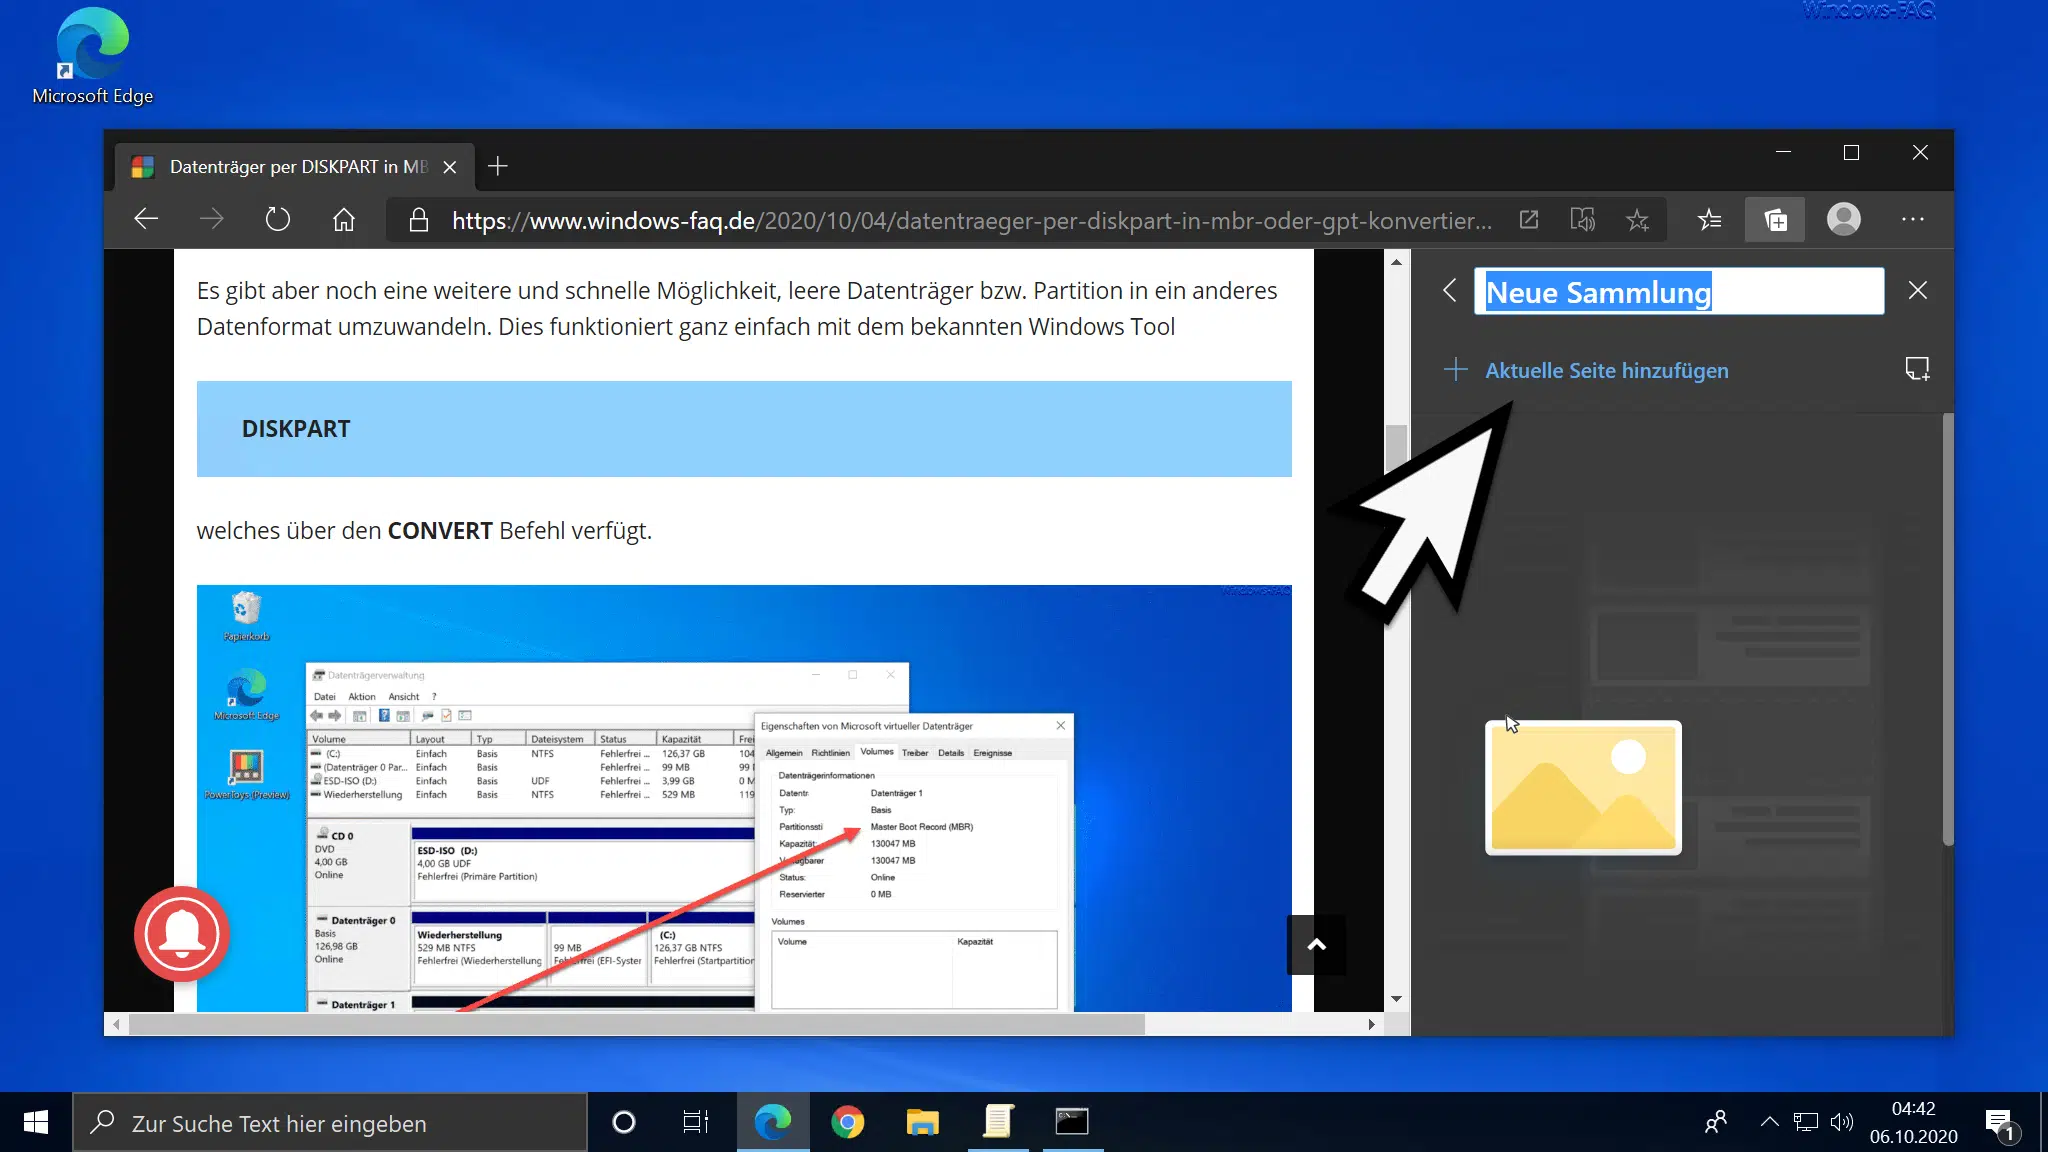Go back in the Collections panel
The image size is (2048, 1152).
(1449, 291)
